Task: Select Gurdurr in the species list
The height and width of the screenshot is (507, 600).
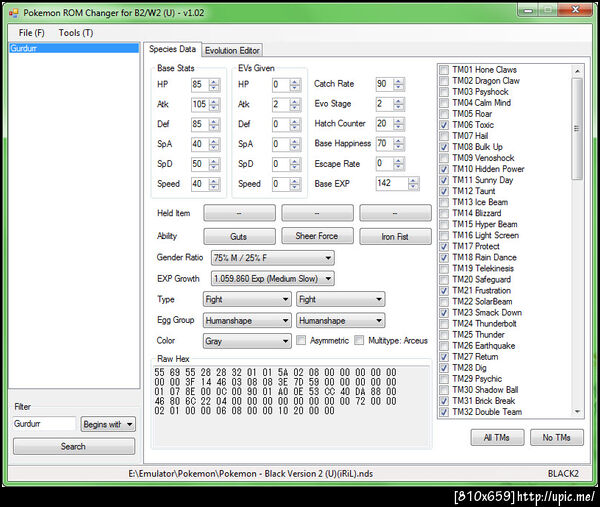Action: (74, 48)
